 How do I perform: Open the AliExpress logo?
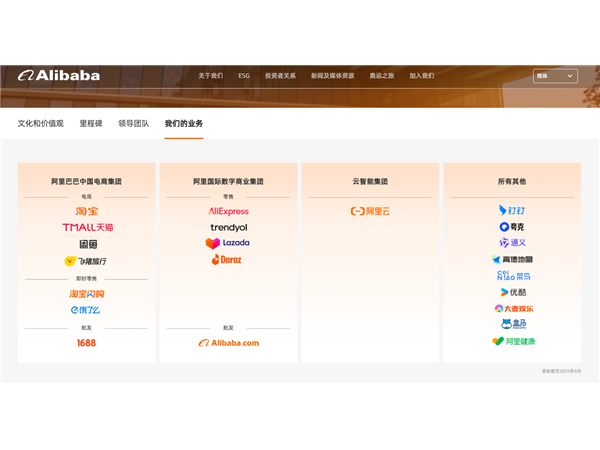tap(228, 211)
